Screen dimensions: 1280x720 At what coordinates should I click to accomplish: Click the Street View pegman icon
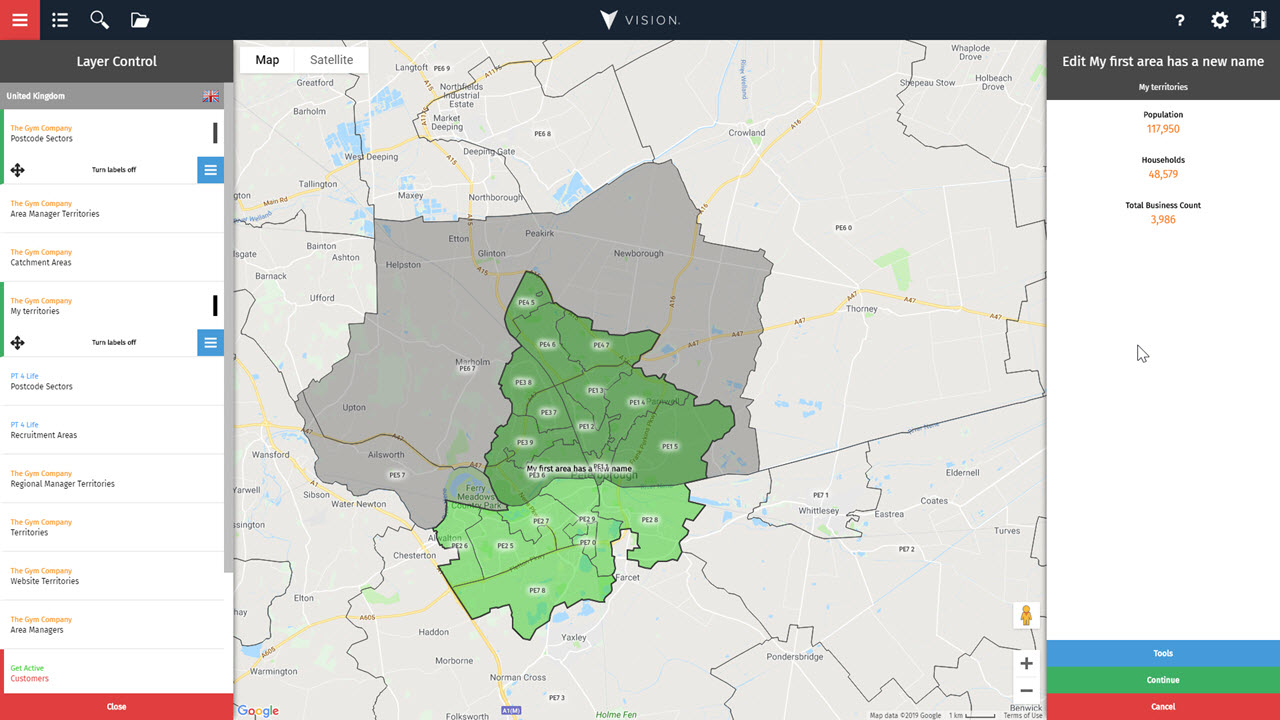(x=1026, y=615)
